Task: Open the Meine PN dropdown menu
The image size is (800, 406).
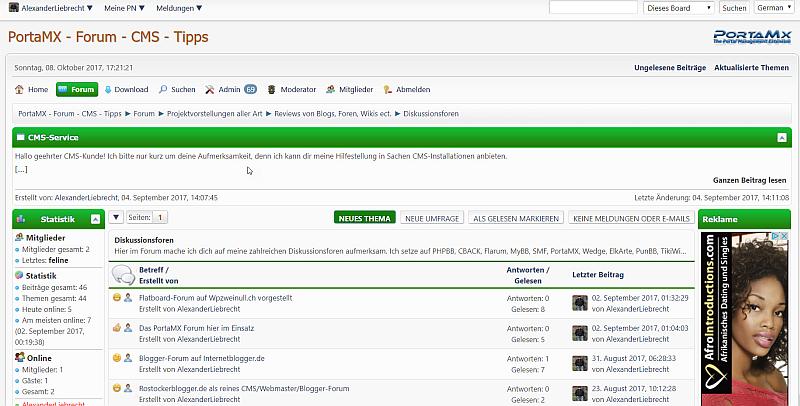Action: tap(124, 8)
